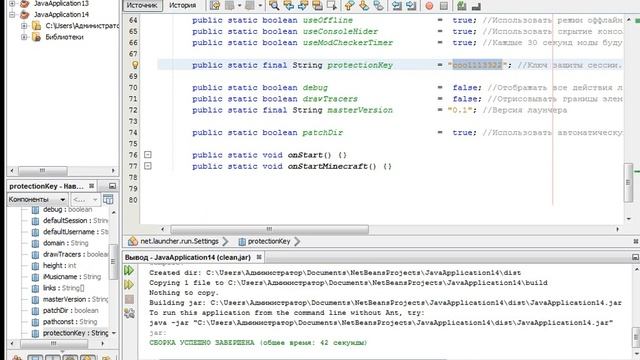Select defaultSession member in navigator
Viewport: 640px width, 360px height.
[76, 220]
